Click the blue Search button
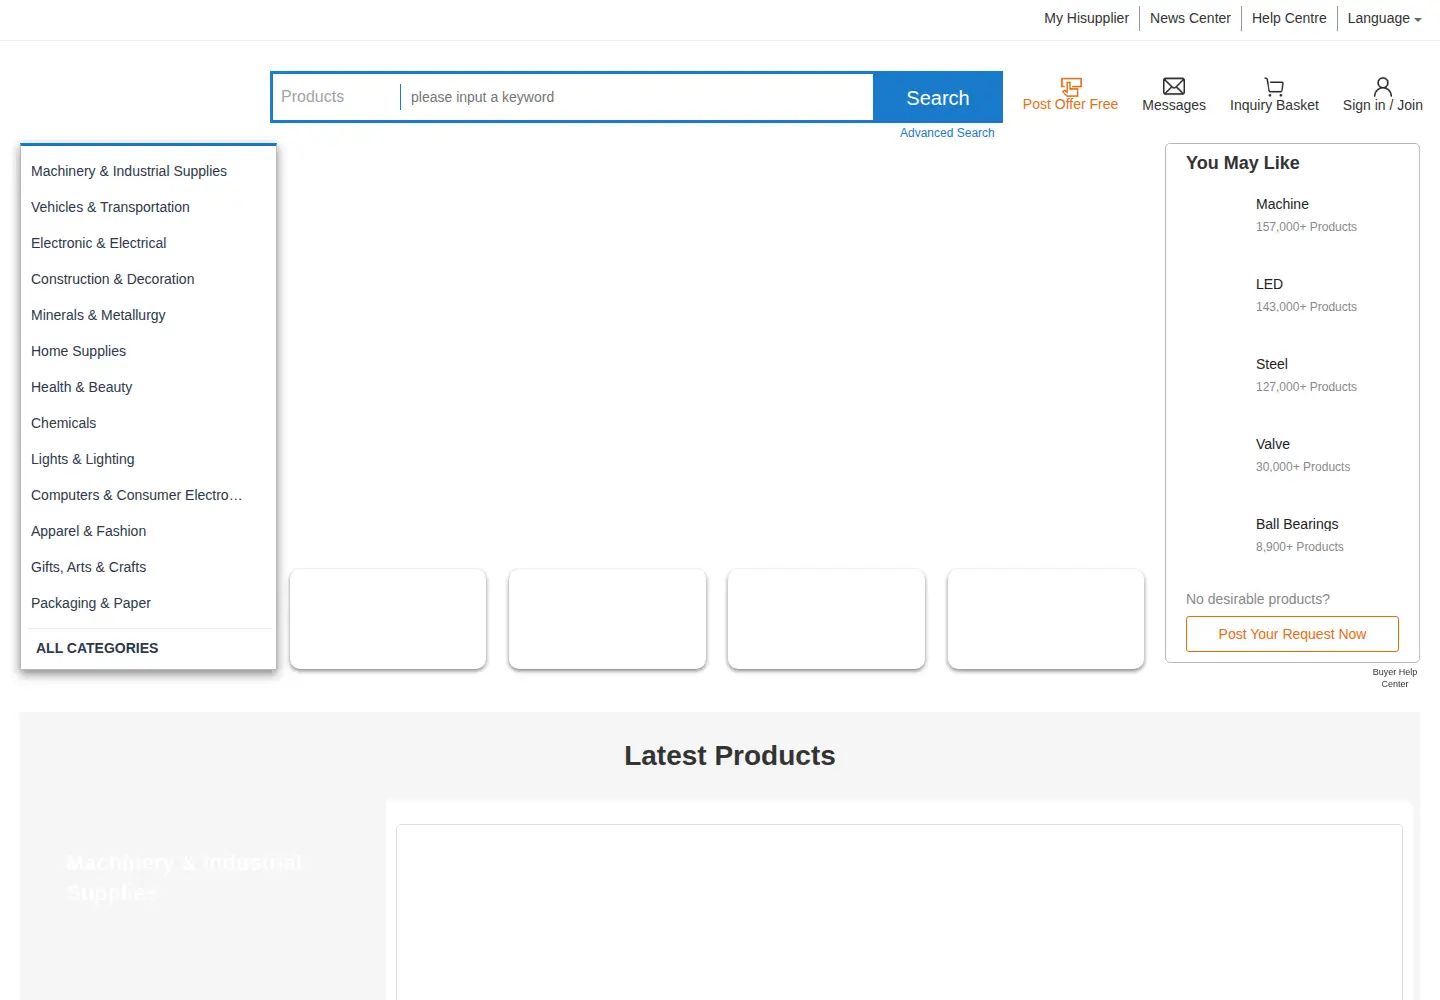Image resolution: width=1440 pixels, height=1000 pixels. [938, 97]
